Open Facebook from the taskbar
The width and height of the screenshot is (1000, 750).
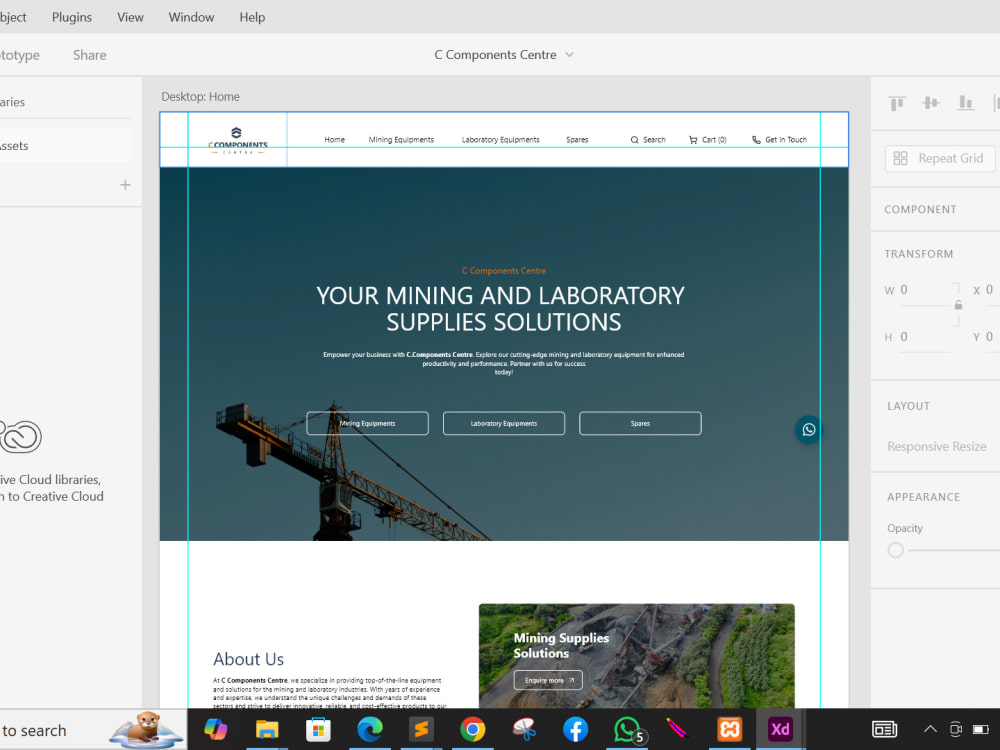pos(575,729)
